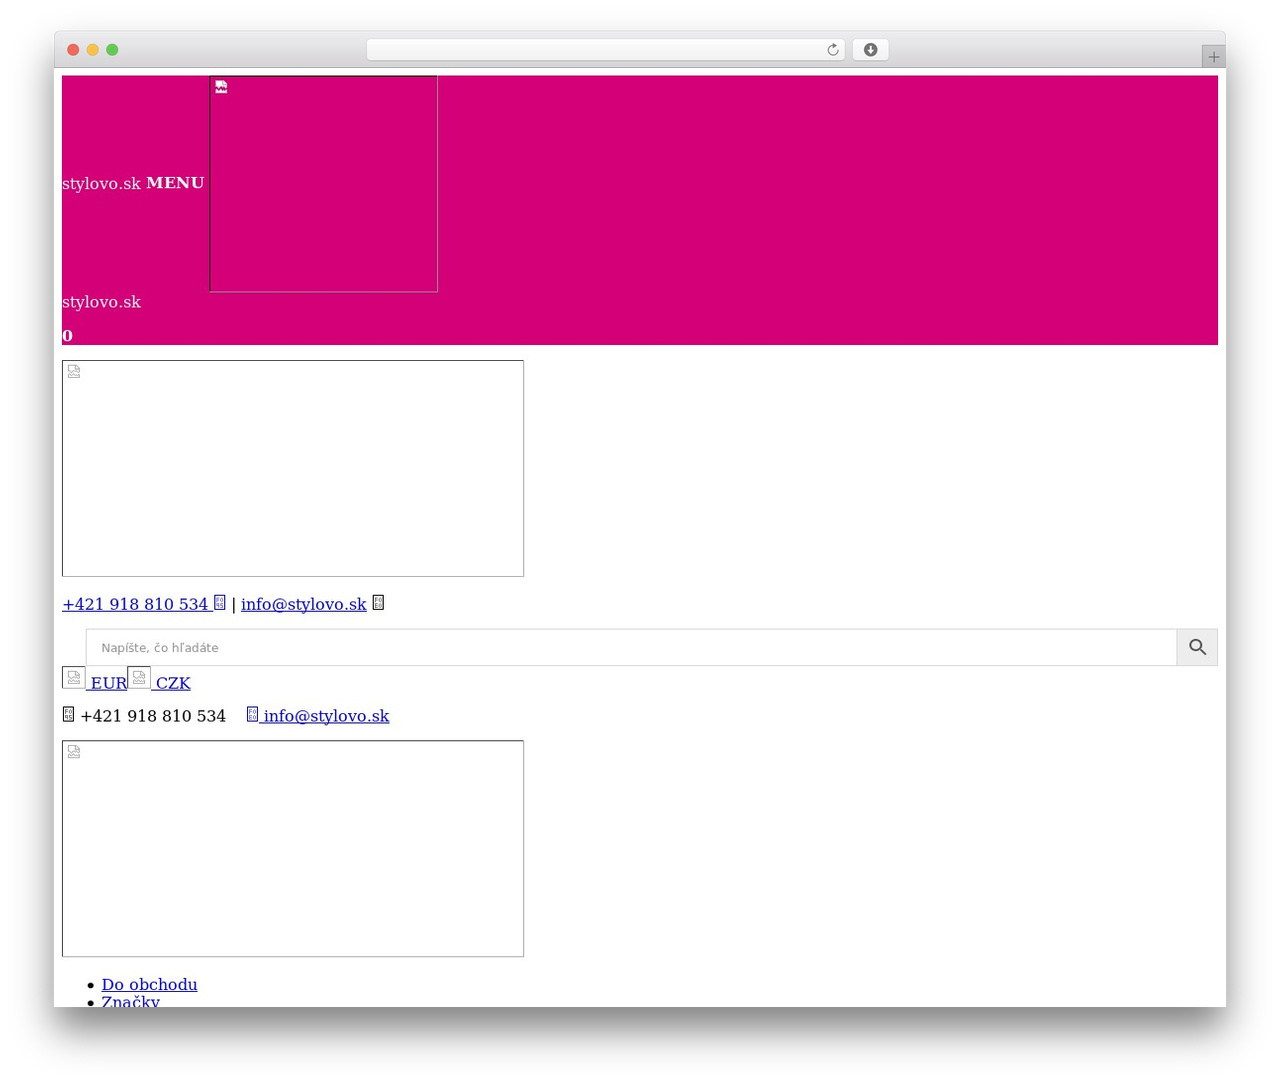Open the MENU toggle in header

pyautogui.click(x=175, y=183)
